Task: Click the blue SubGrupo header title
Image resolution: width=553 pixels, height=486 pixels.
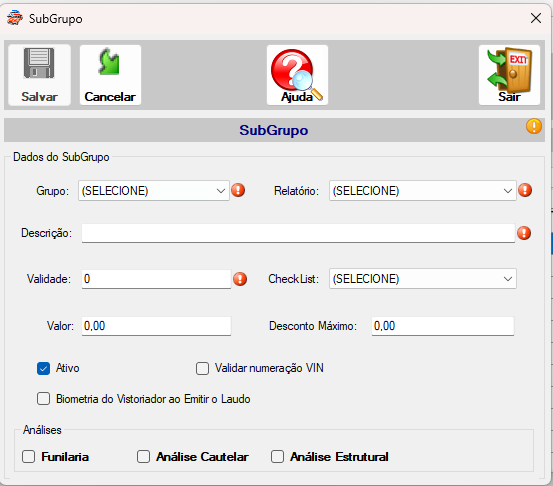Action: [x=274, y=130]
